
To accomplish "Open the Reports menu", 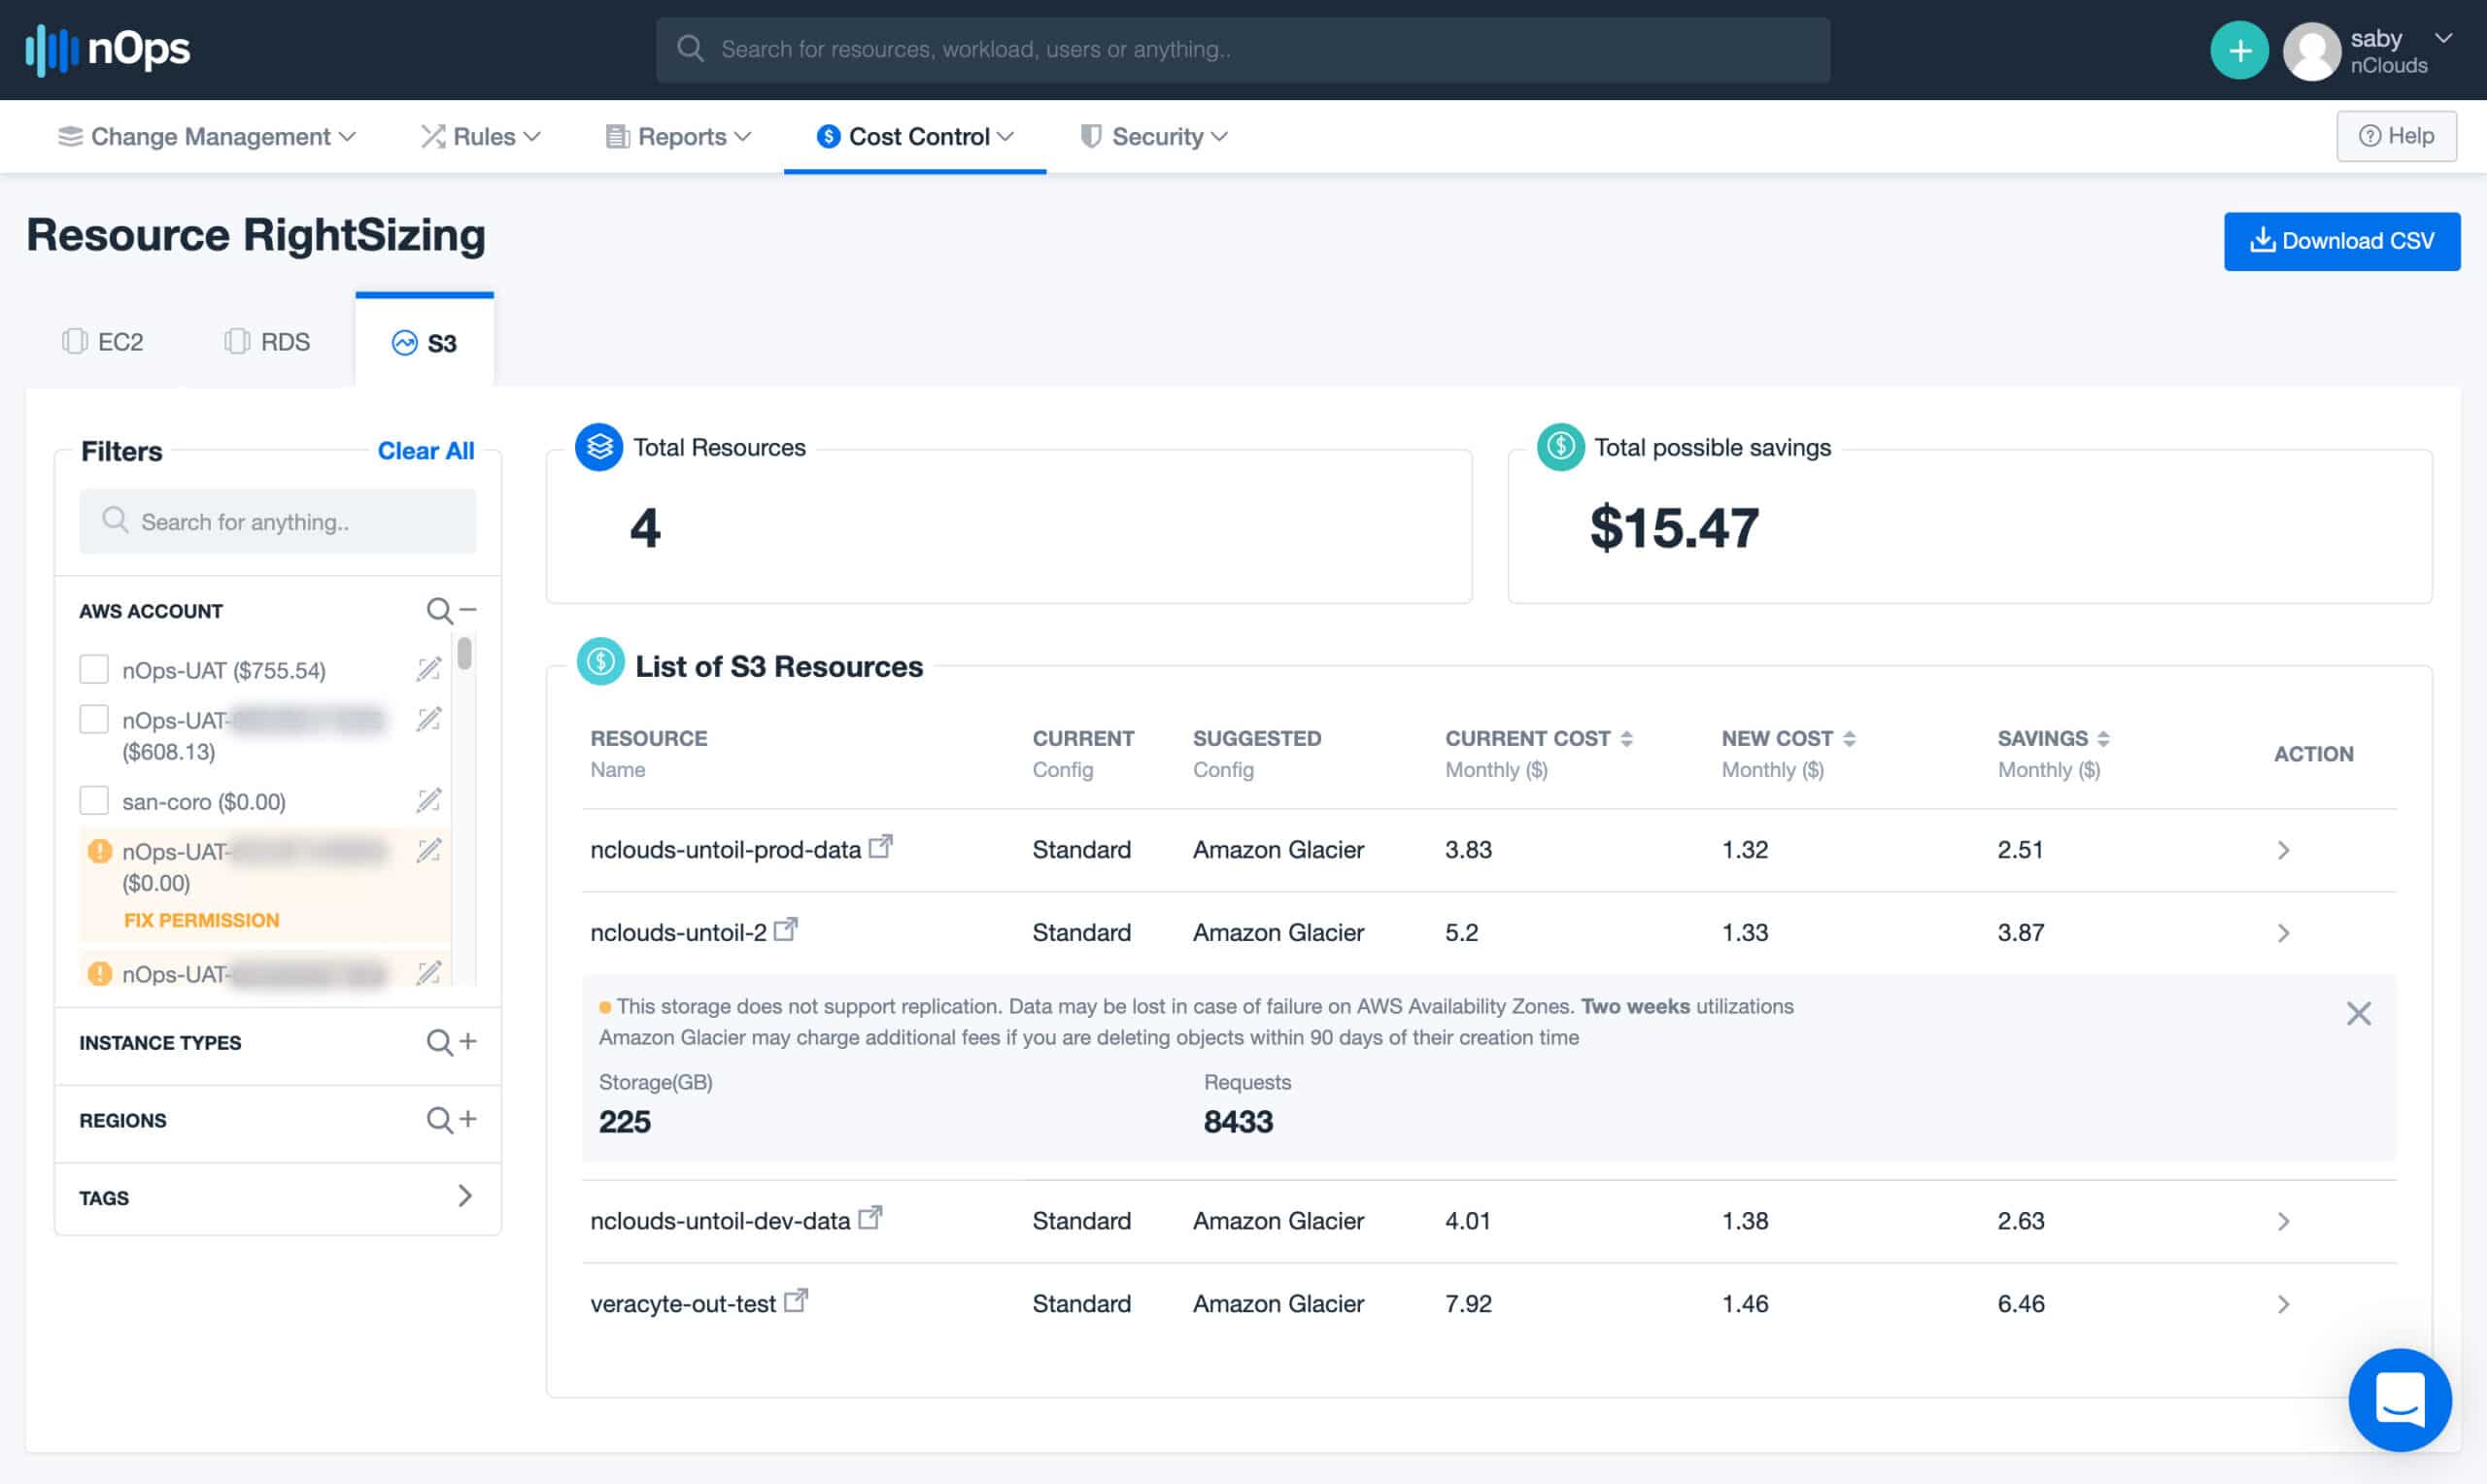I will point(679,136).
